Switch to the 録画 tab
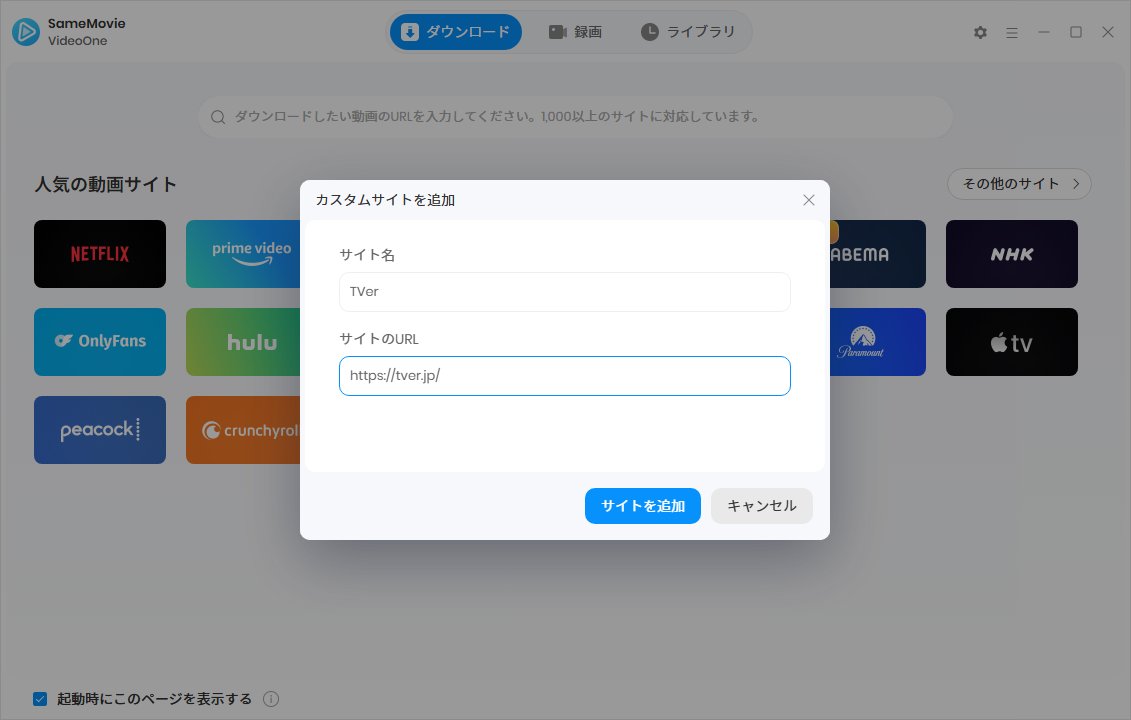 576,32
